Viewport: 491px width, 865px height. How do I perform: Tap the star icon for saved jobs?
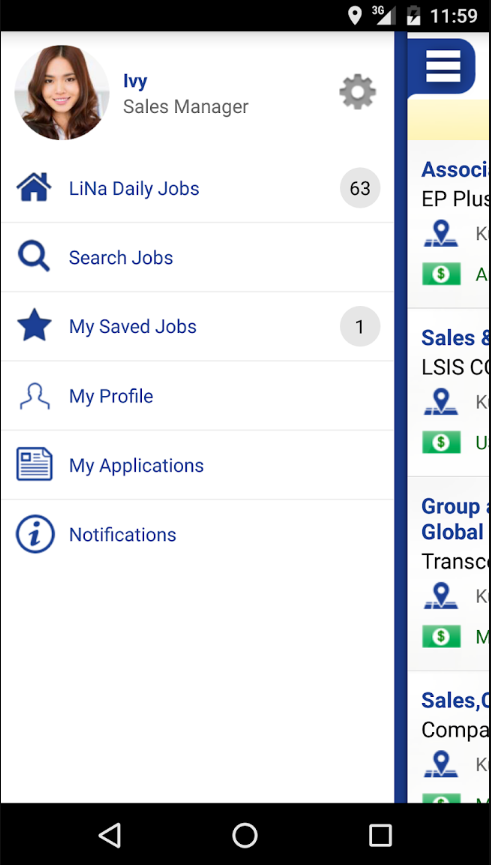[34, 325]
